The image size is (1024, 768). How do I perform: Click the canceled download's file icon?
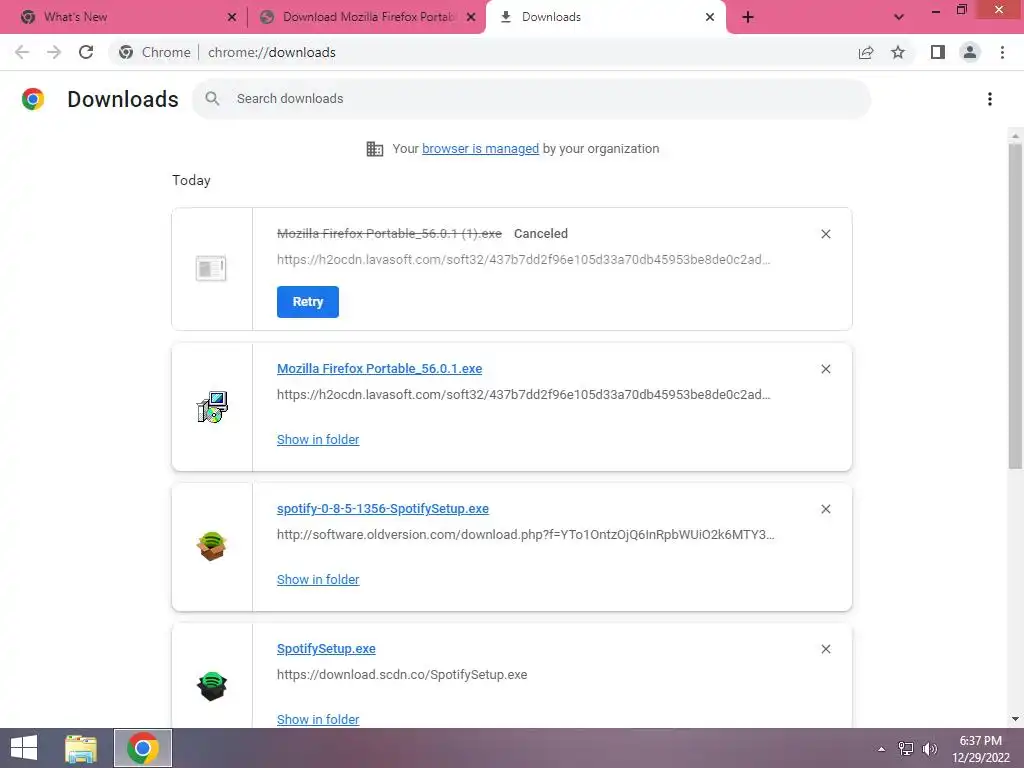point(211,268)
